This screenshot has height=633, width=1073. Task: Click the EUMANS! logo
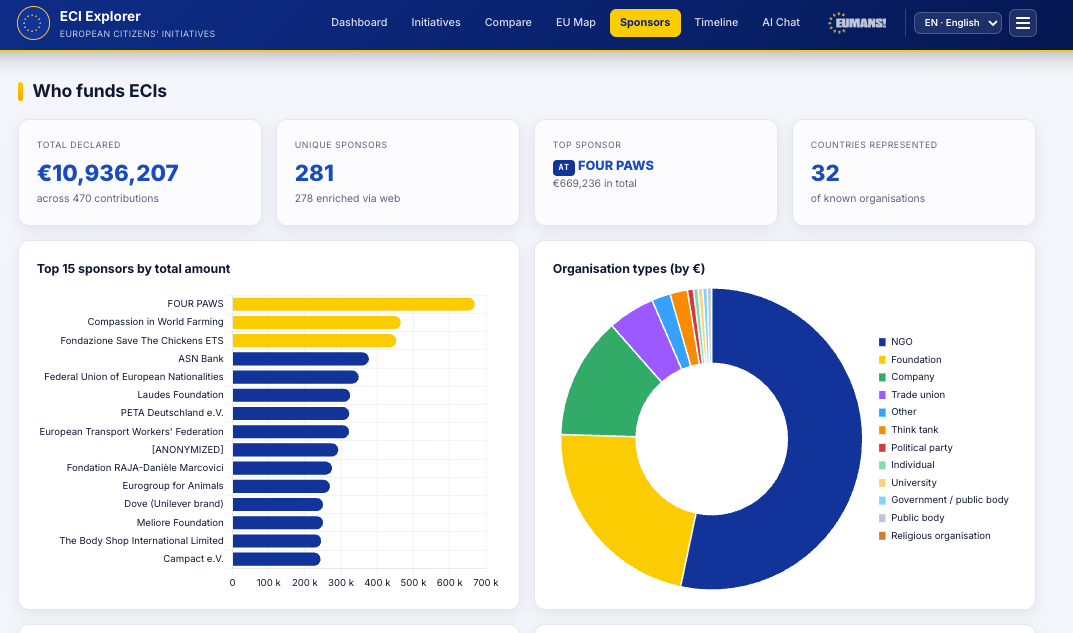tap(857, 23)
